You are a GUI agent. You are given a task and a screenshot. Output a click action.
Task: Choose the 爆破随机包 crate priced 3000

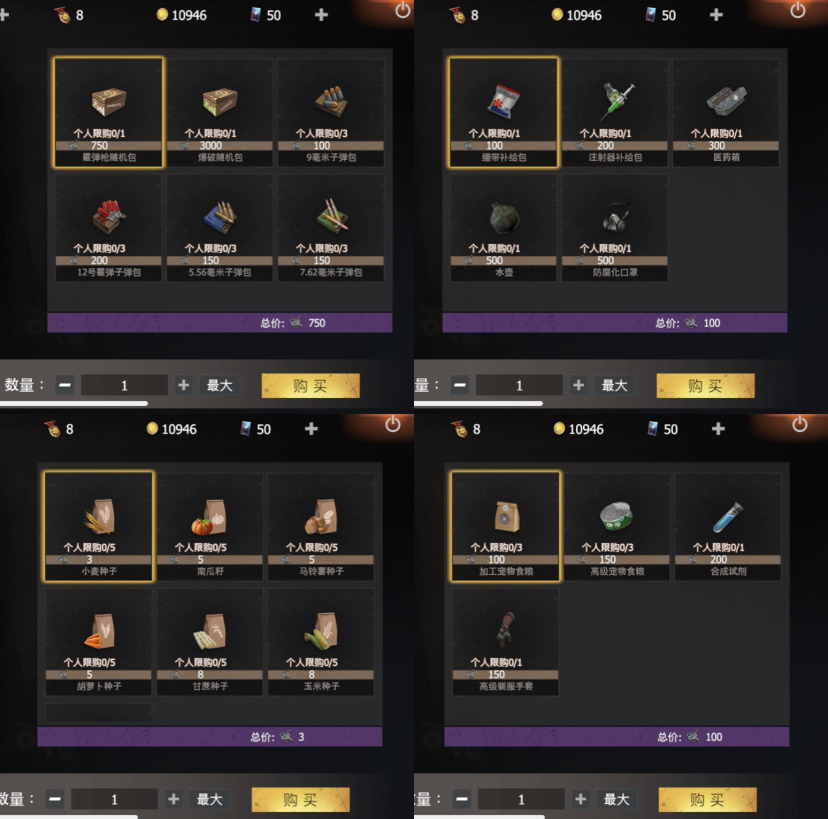point(220,112)
